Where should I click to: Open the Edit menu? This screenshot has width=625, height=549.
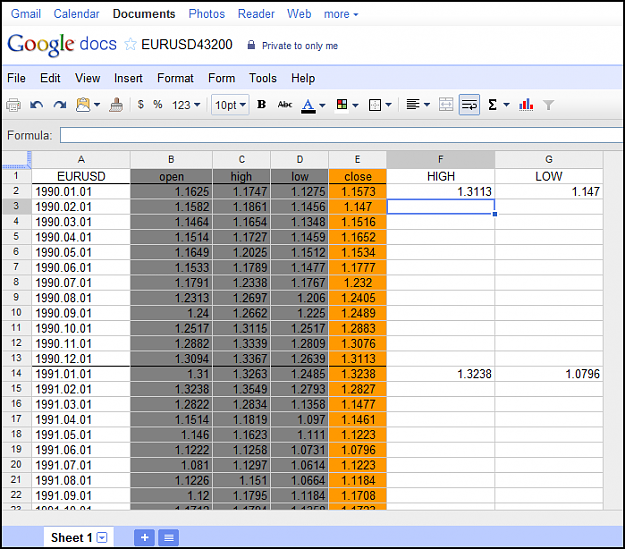(50, 78)
